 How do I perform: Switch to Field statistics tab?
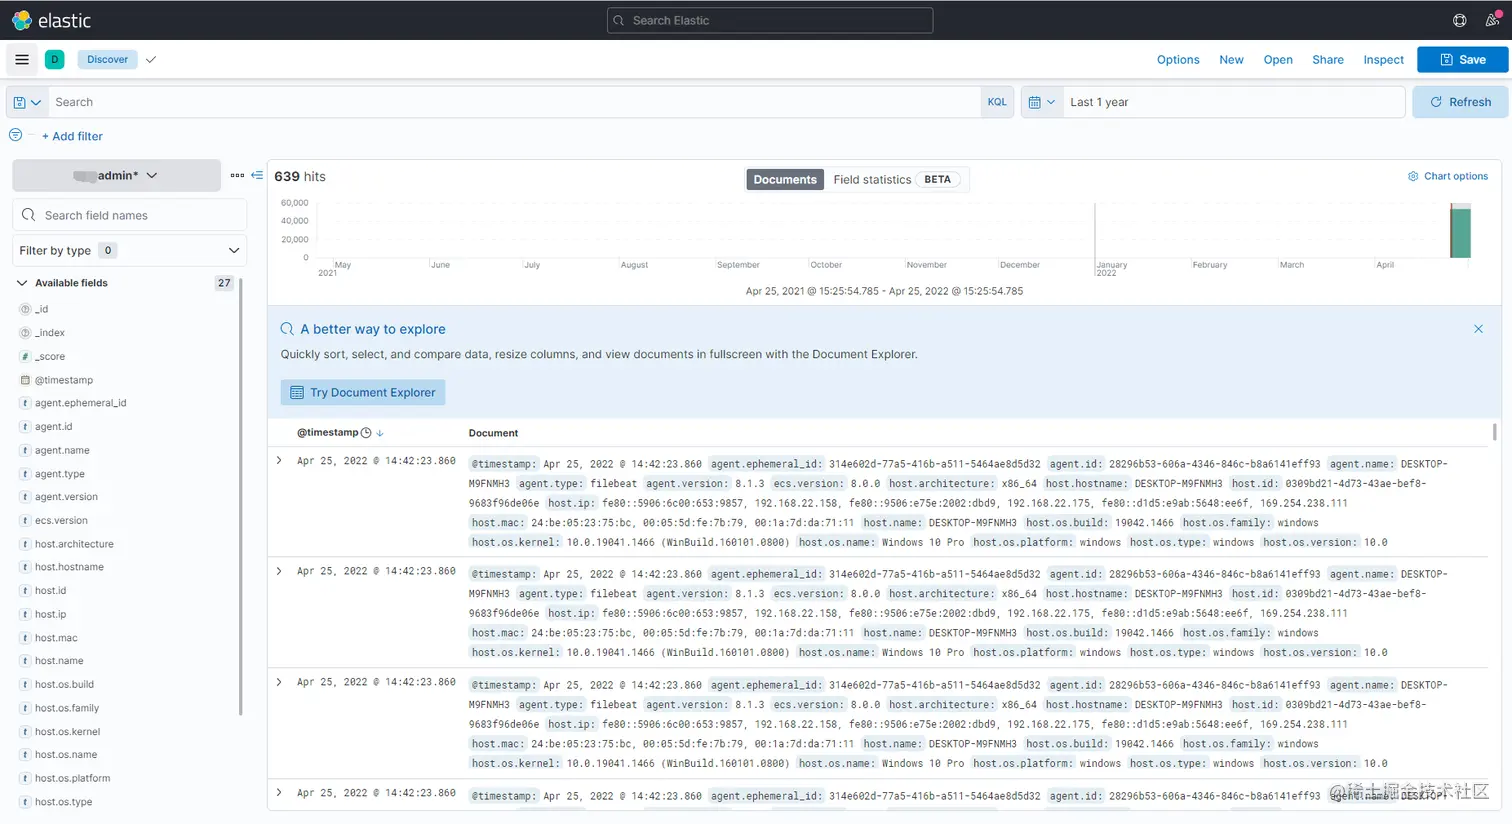point(896,179)
